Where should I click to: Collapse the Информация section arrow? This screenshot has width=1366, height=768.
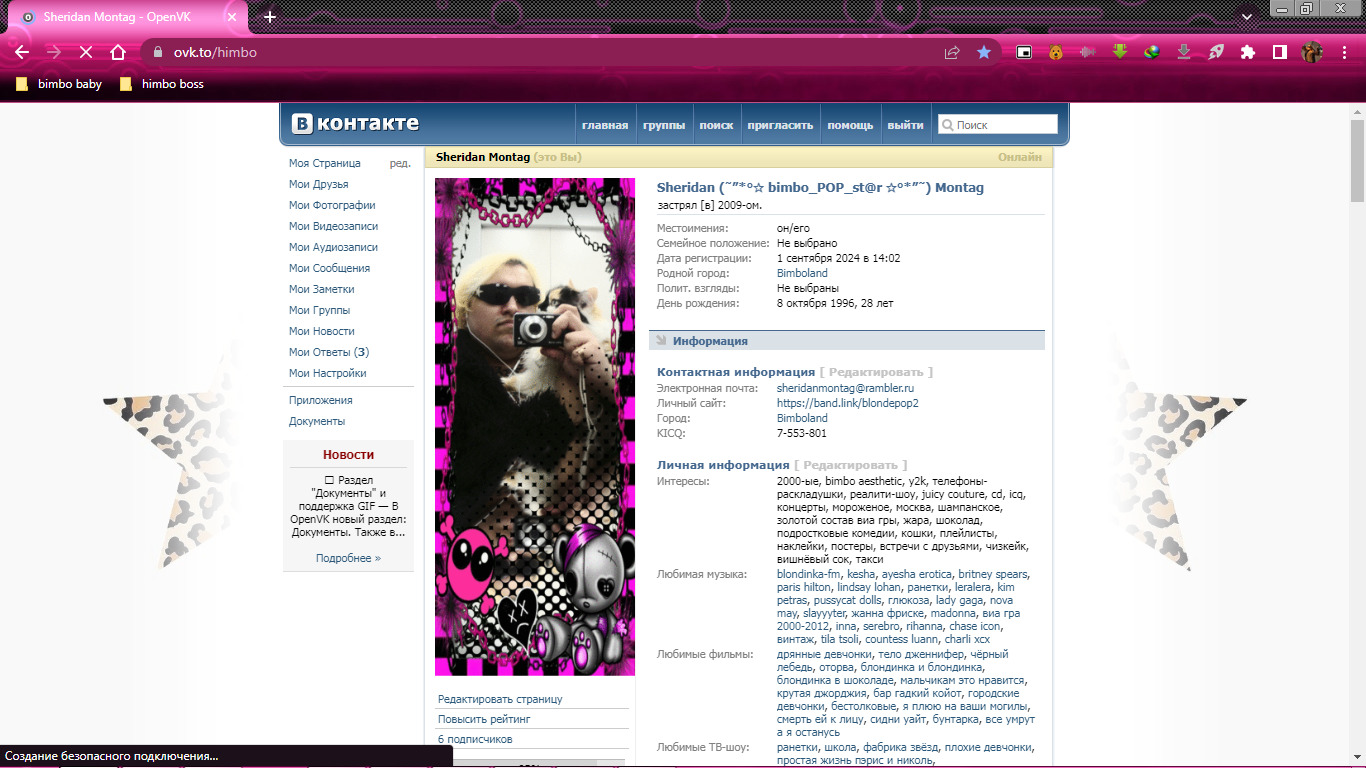click(x=661, y=341)
